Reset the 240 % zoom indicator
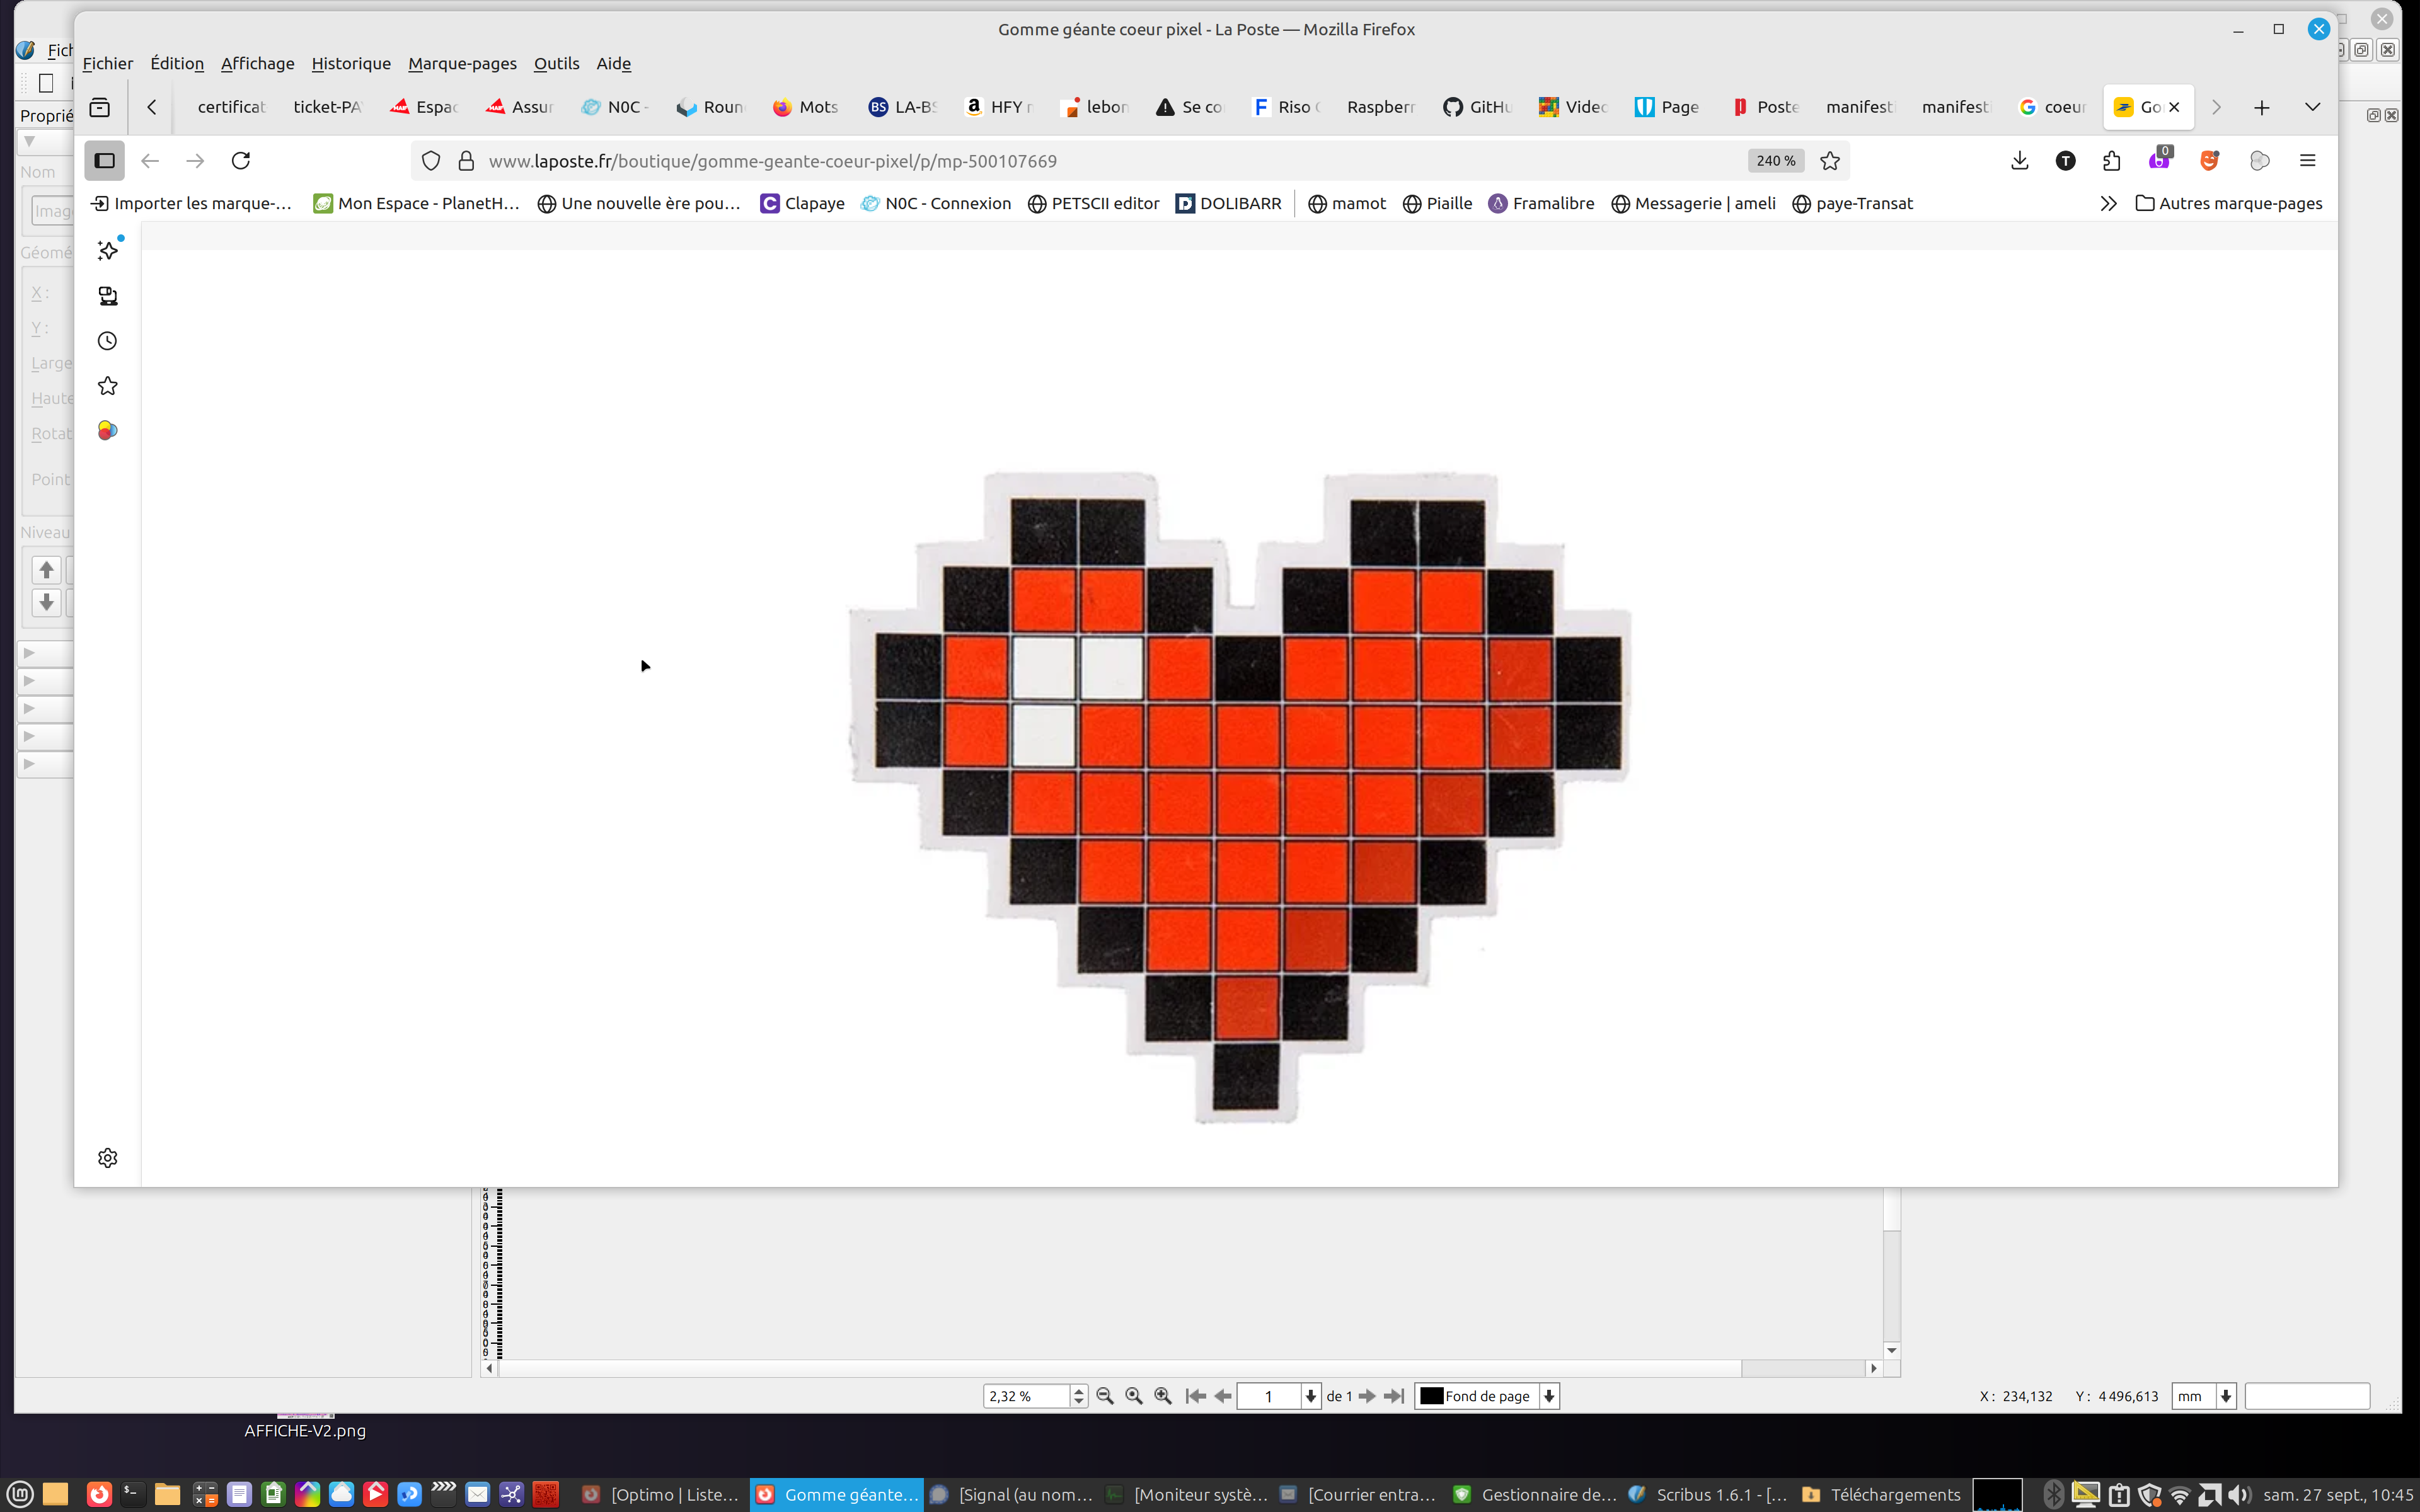The height and width of the screenshot is (1512, 2420). (x=1775, y=161)
